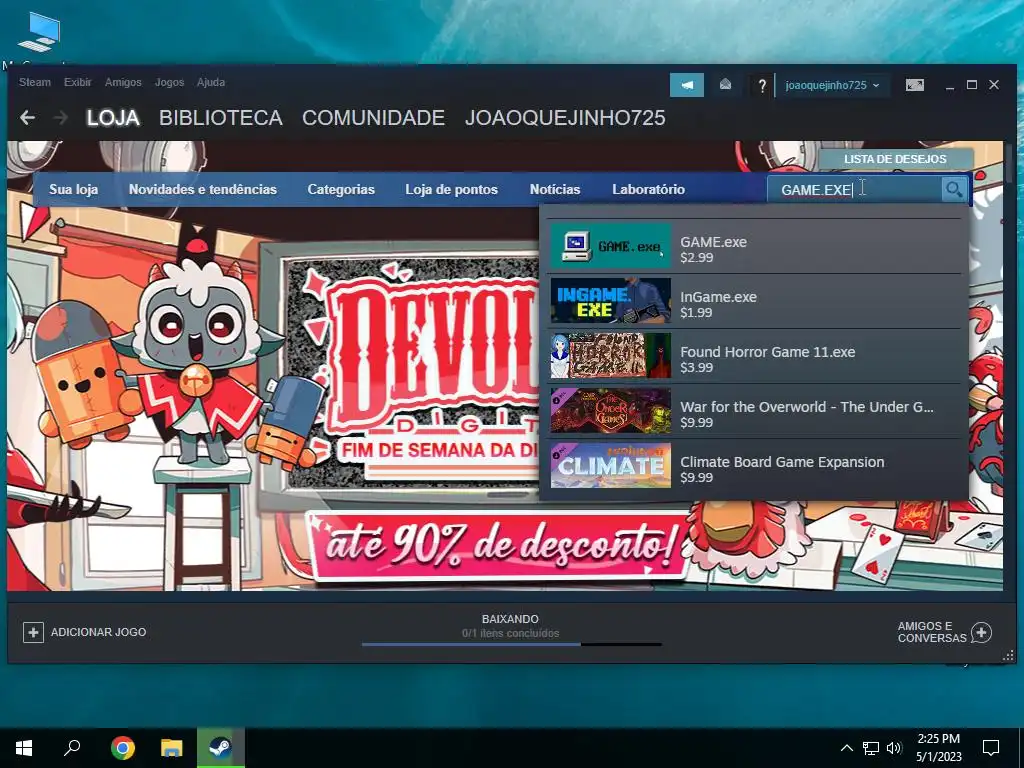
Task: Click InGame.exe result thumbnail
Action: 611,301
